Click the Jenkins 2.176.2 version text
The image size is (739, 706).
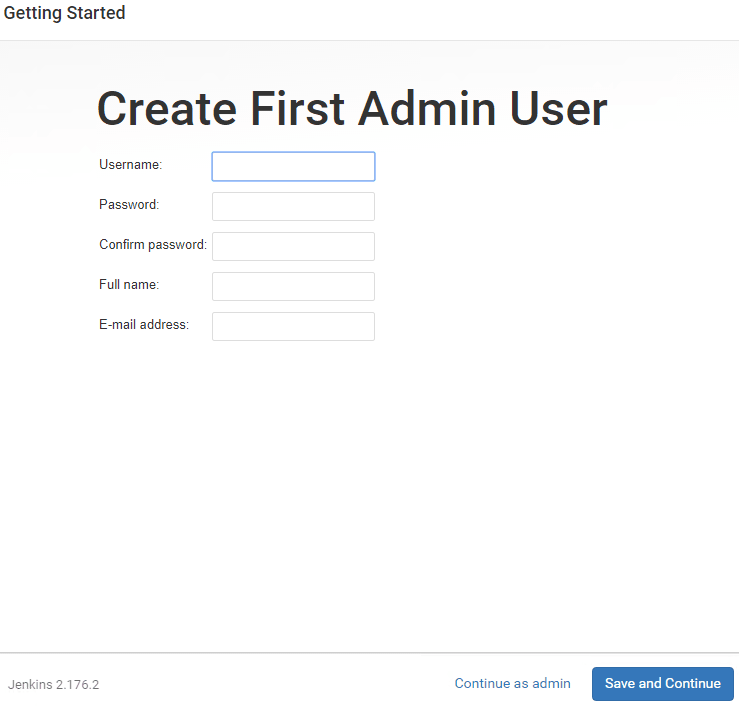(x=53, y=685)
